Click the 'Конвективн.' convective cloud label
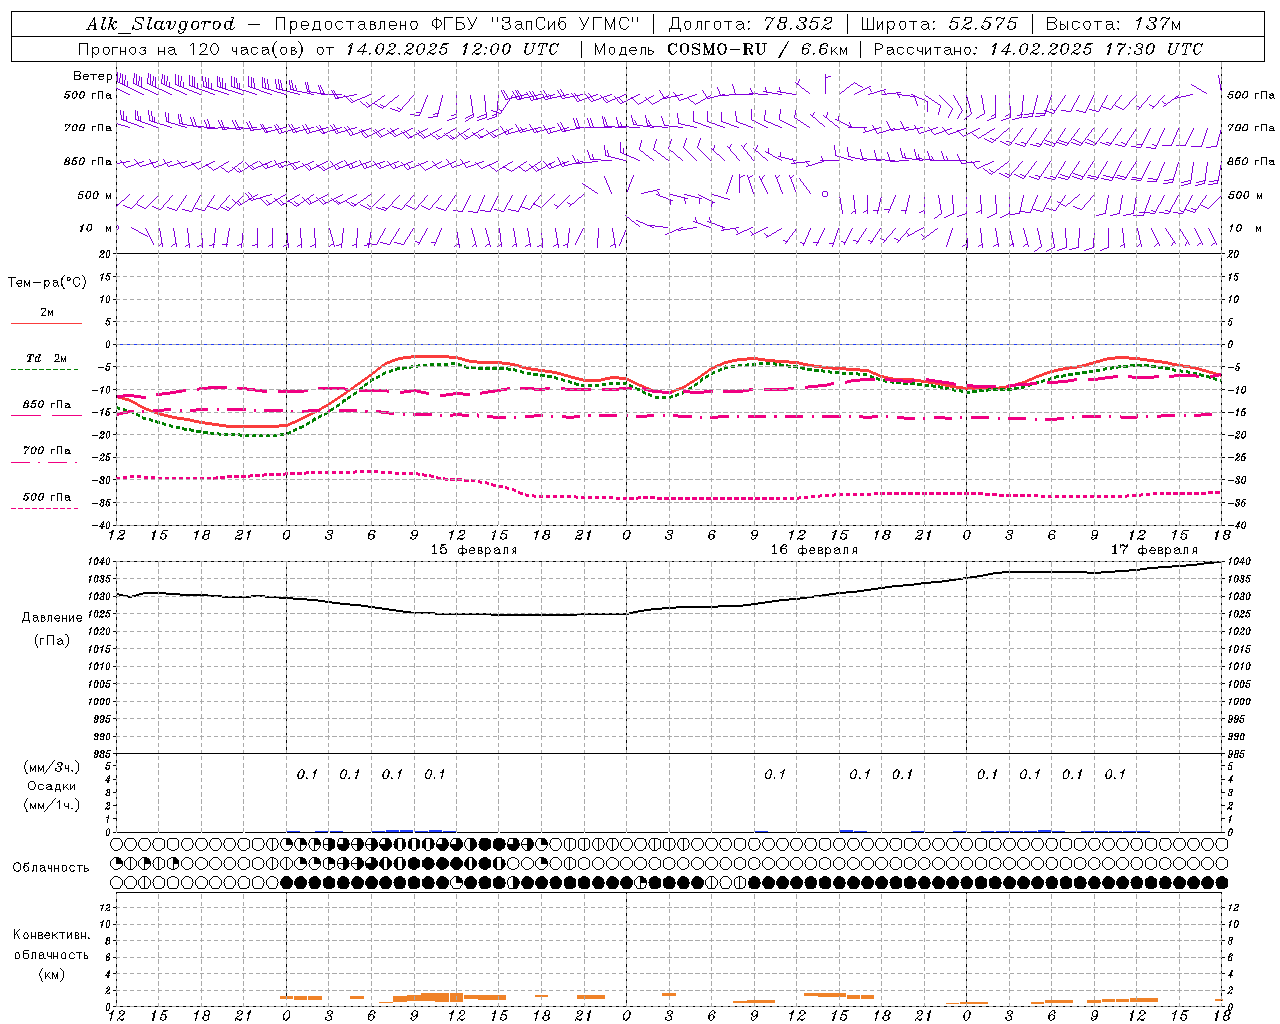Image resolution: width=1280 pixels, height=1024 pixels. pos(51,935)
